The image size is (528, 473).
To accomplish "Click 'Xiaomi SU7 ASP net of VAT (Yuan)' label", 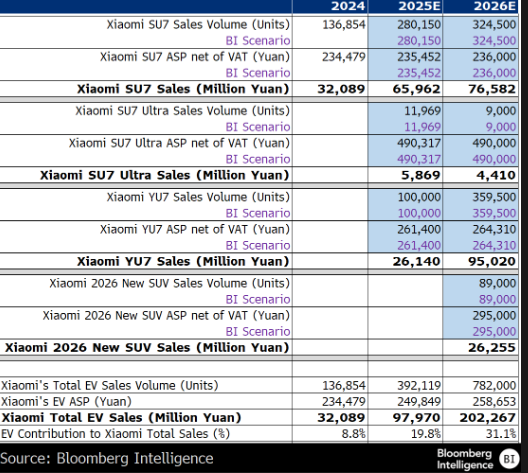I will click(x=195, y=57).
